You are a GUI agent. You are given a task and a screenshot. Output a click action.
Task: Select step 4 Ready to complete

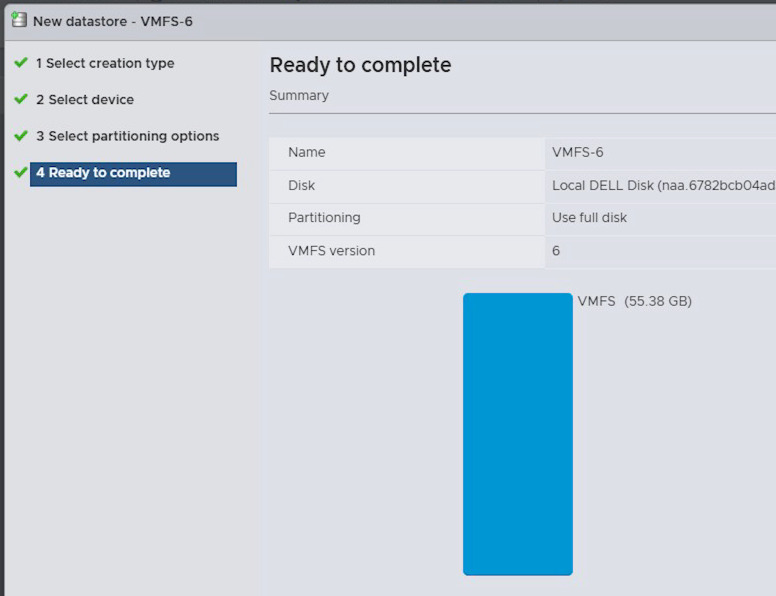pos(133,174)
